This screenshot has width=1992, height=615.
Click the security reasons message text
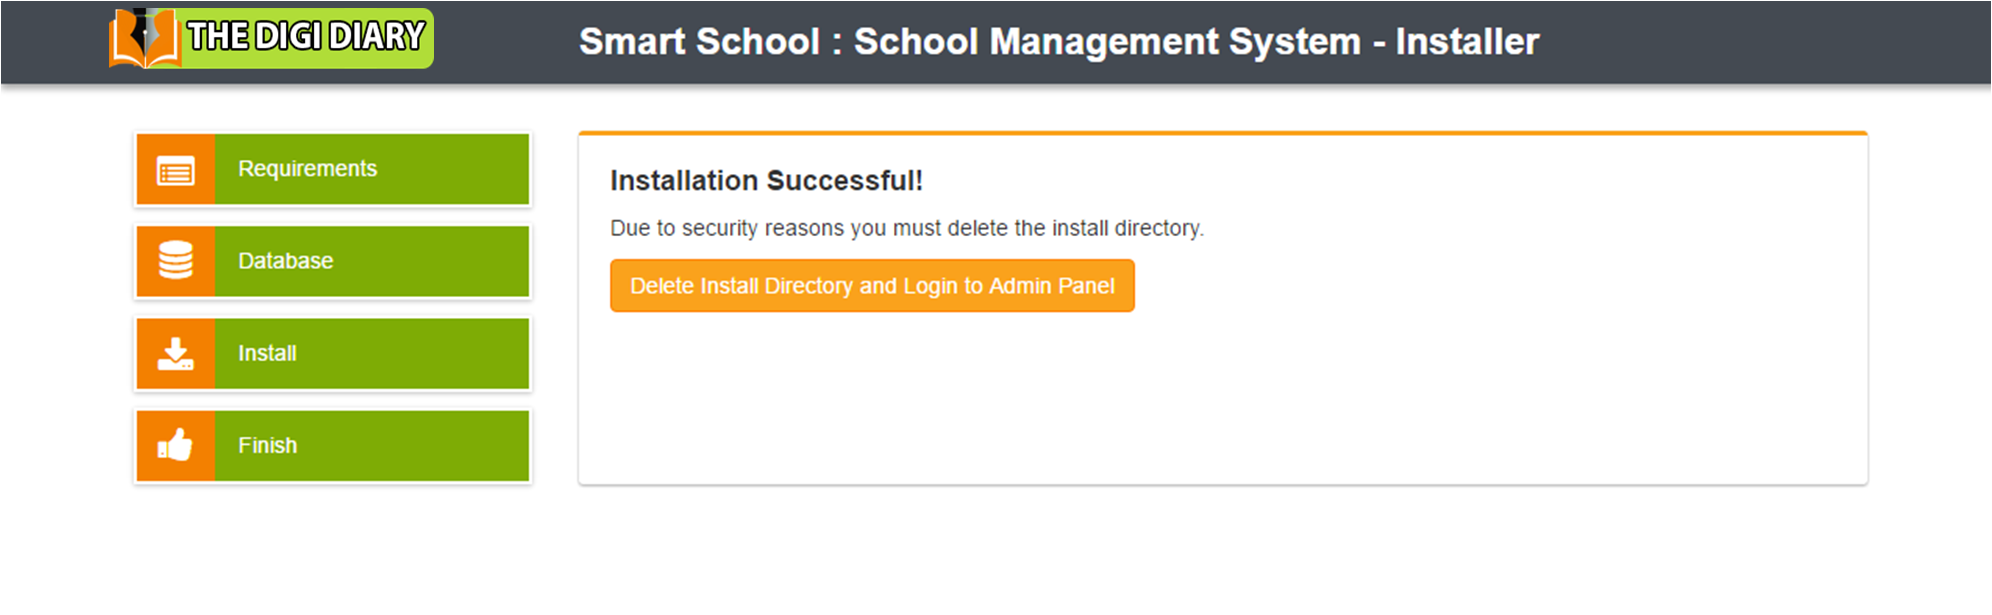906,229
